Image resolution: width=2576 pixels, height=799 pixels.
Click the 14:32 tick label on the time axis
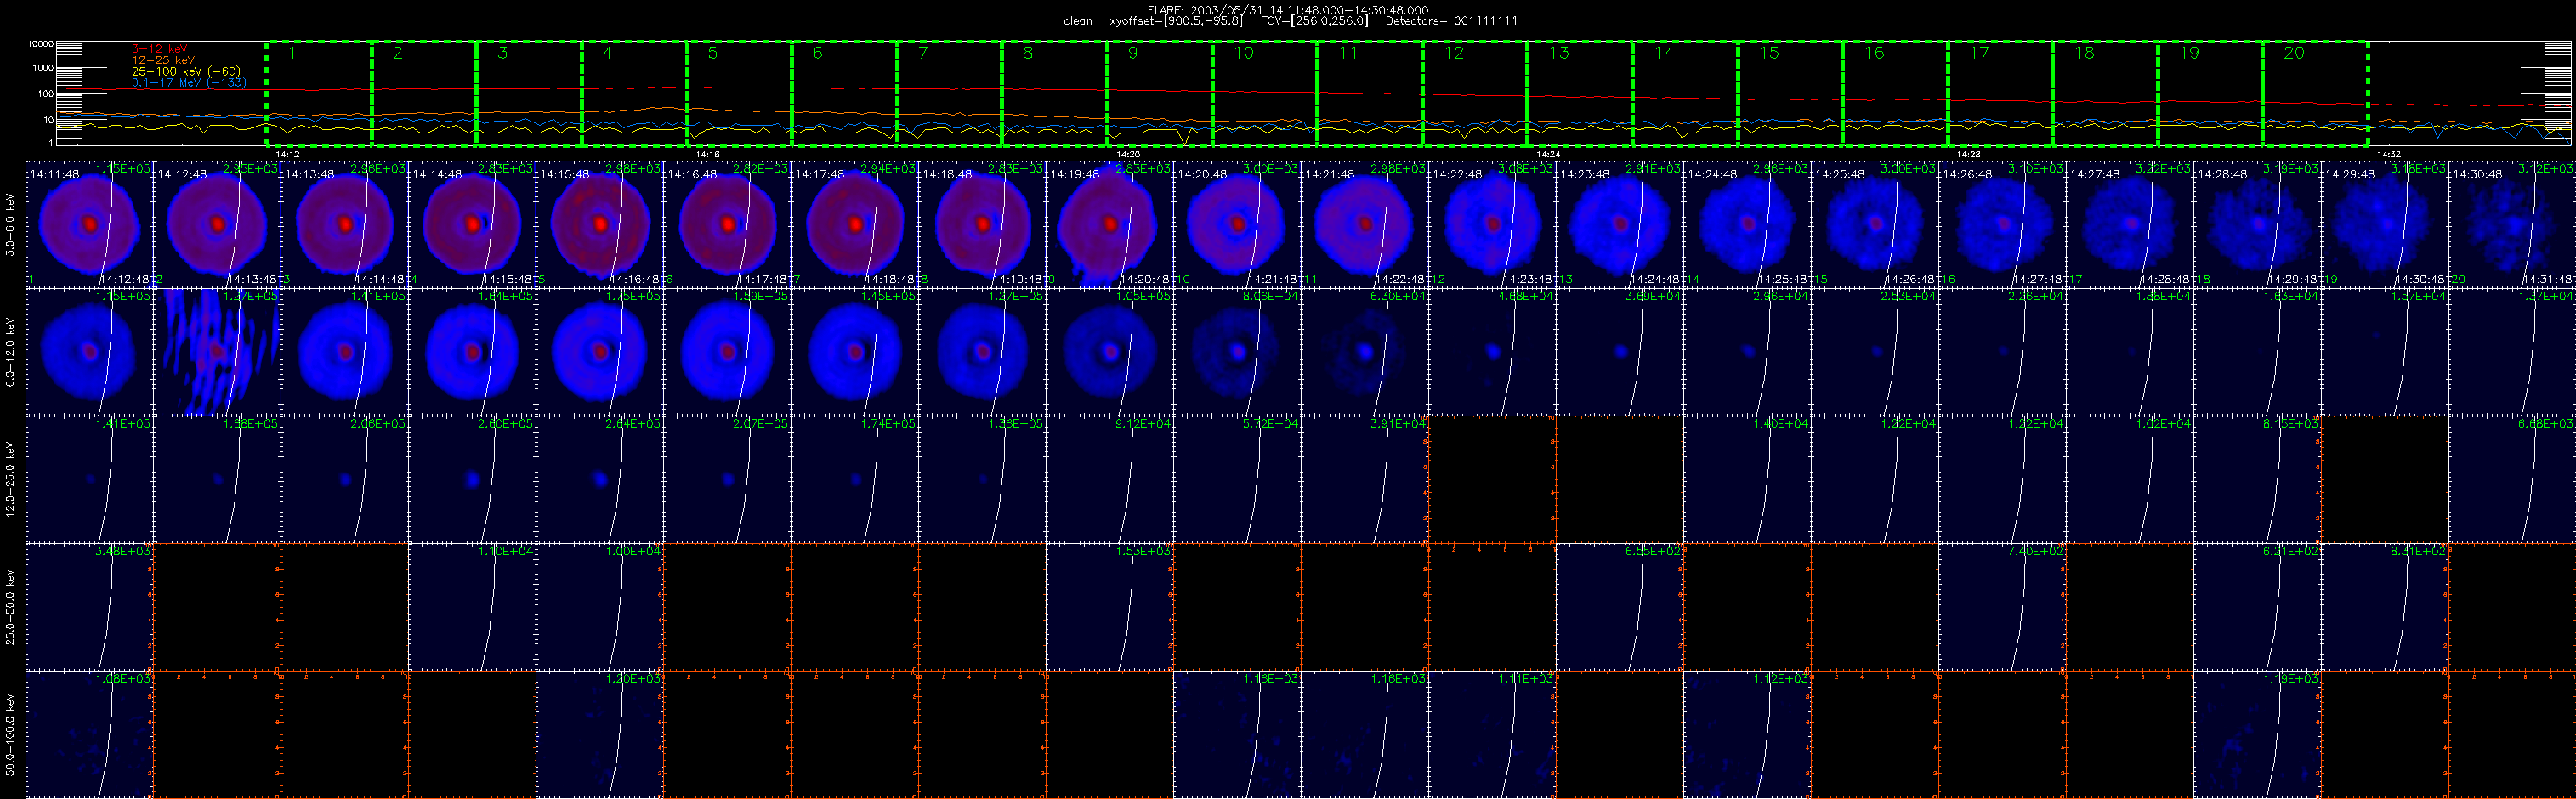(2388, 154)
